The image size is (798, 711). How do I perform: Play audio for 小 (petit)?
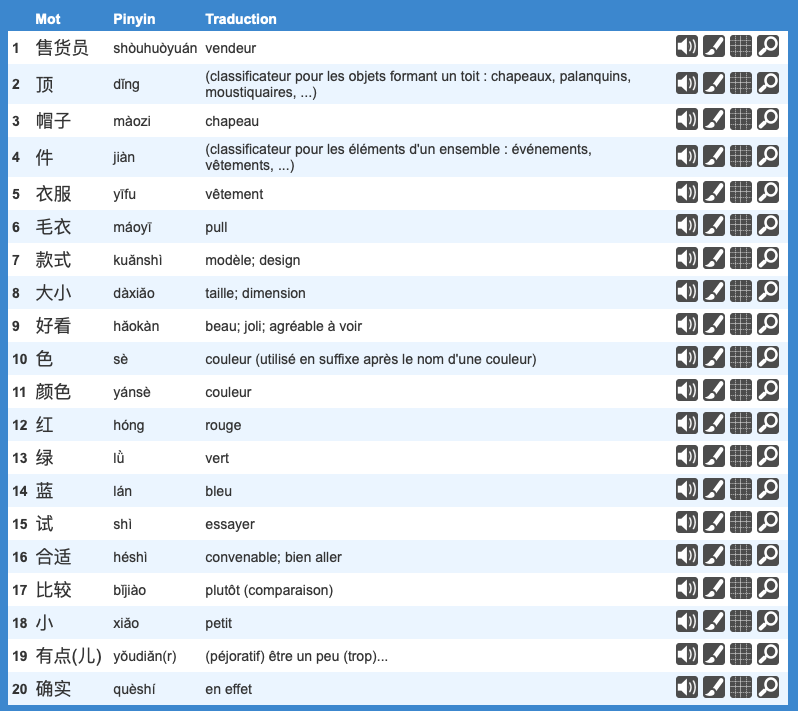point(686,623)
